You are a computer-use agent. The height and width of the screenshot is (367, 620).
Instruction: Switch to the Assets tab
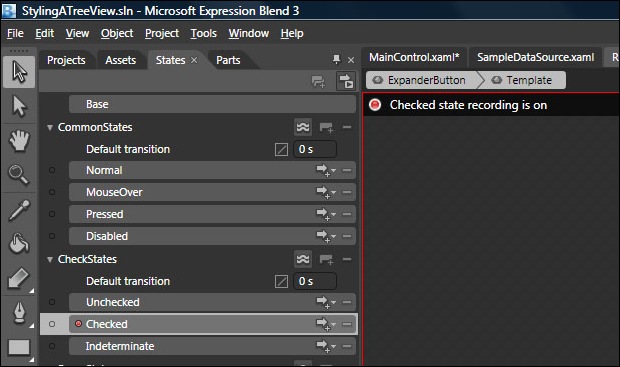[x=121, y=60]
